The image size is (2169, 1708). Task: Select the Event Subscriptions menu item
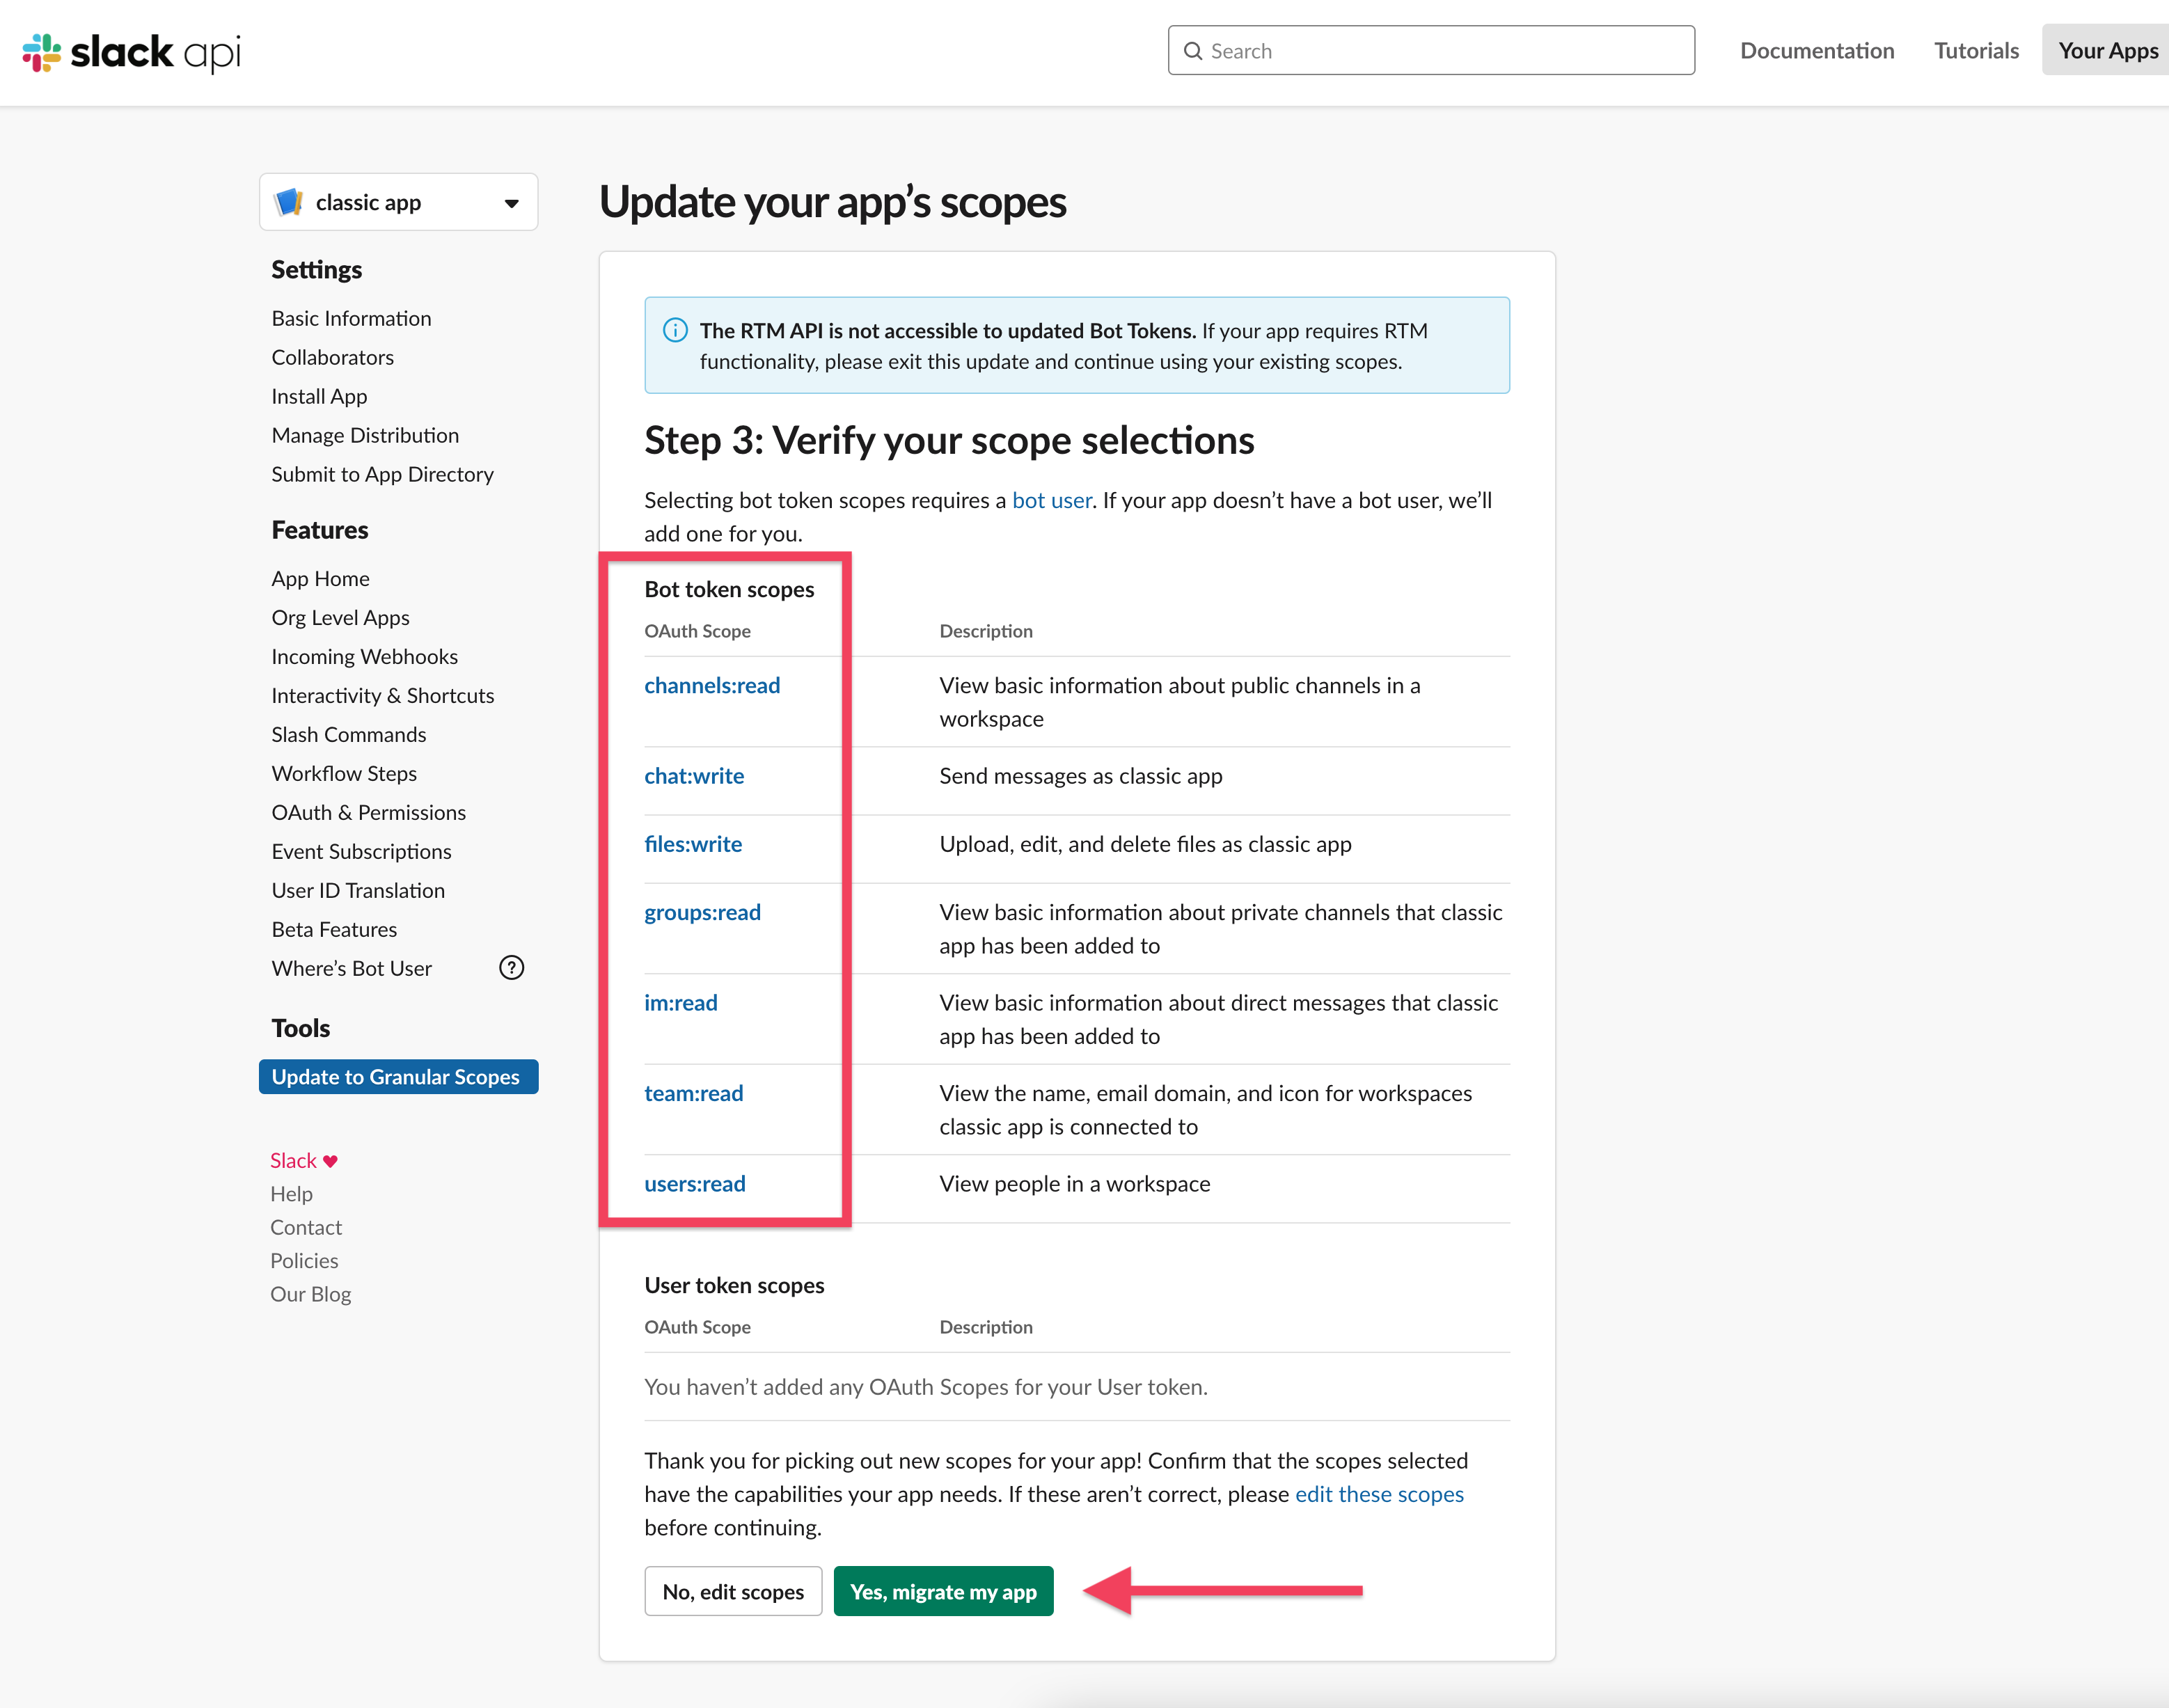pos(361,851)
